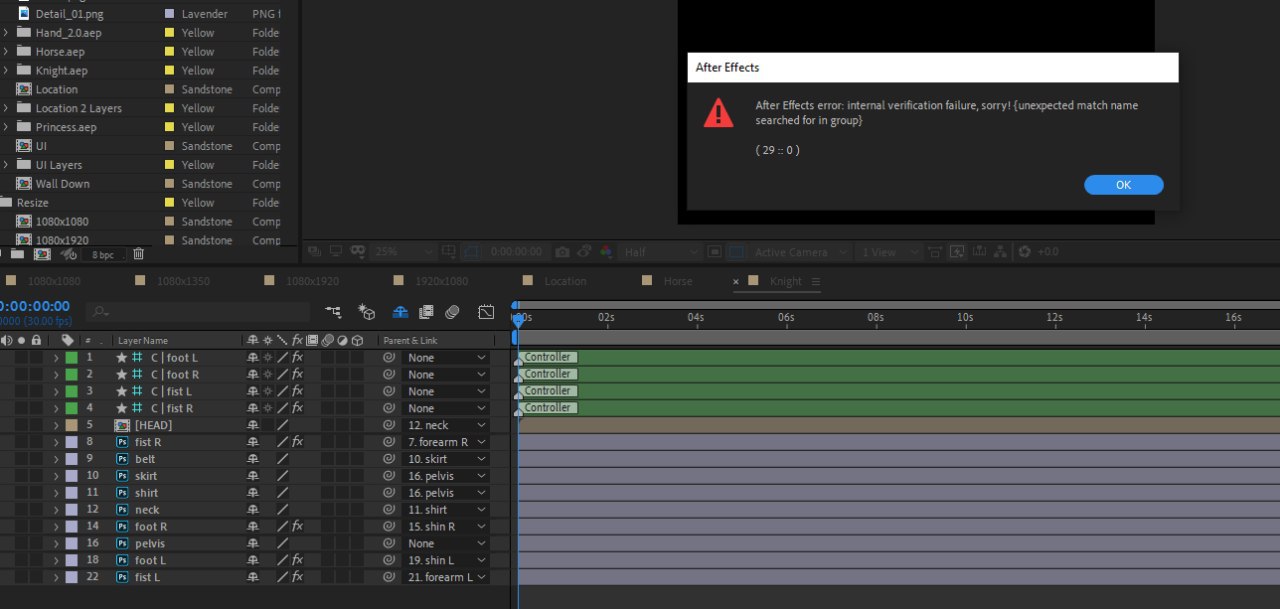Toggle shy switch on skirt layer
The width and height of the screenshot is (1280, 609).
253,476
